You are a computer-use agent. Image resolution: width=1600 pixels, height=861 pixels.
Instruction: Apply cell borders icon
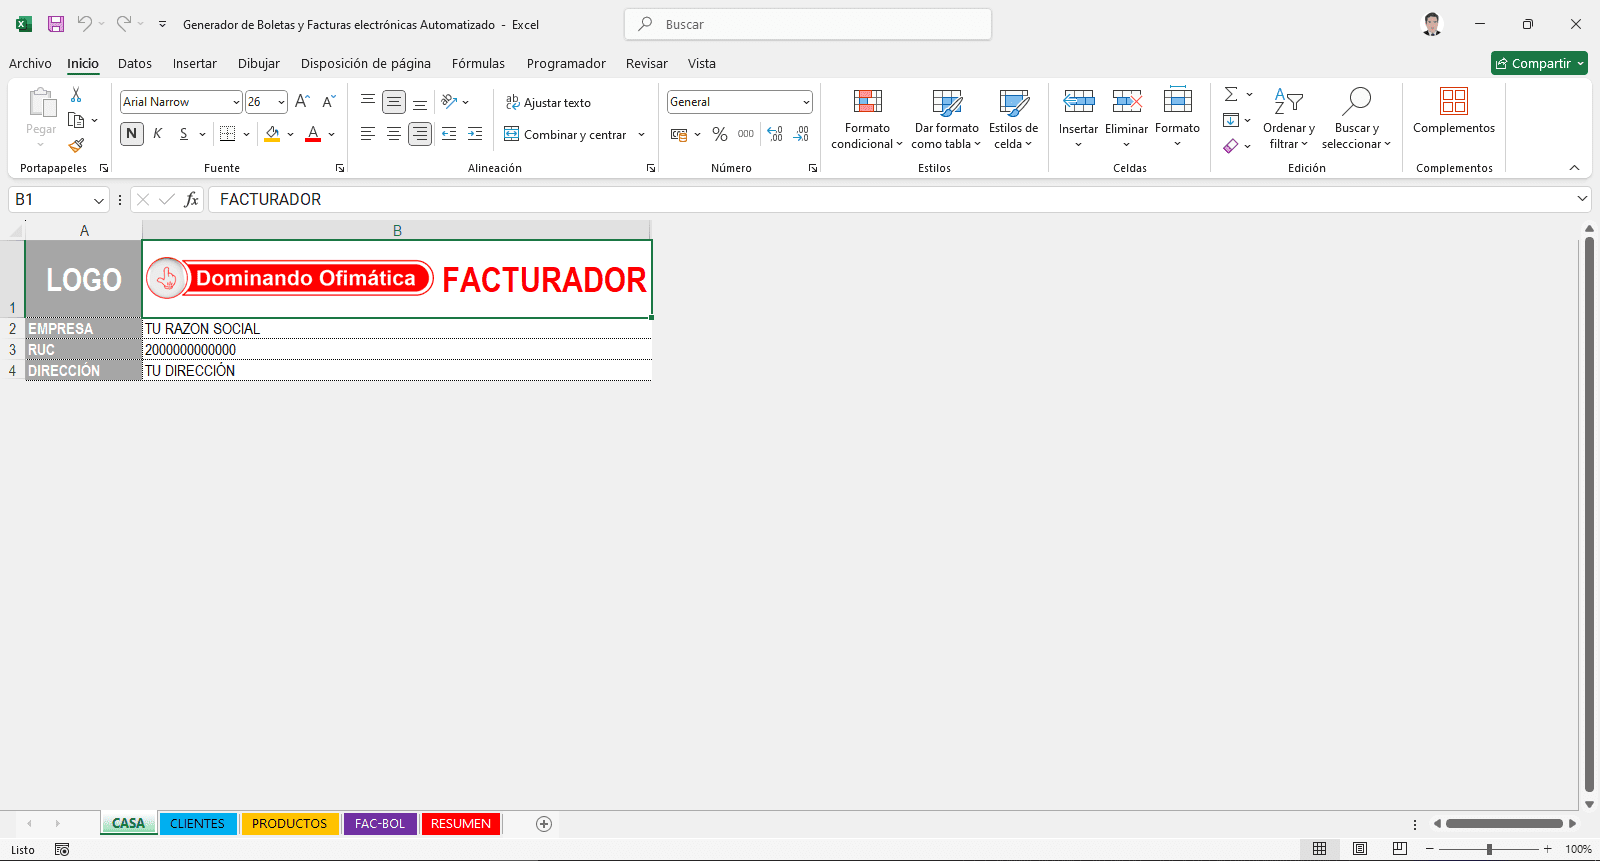click(x=227, y=134)
